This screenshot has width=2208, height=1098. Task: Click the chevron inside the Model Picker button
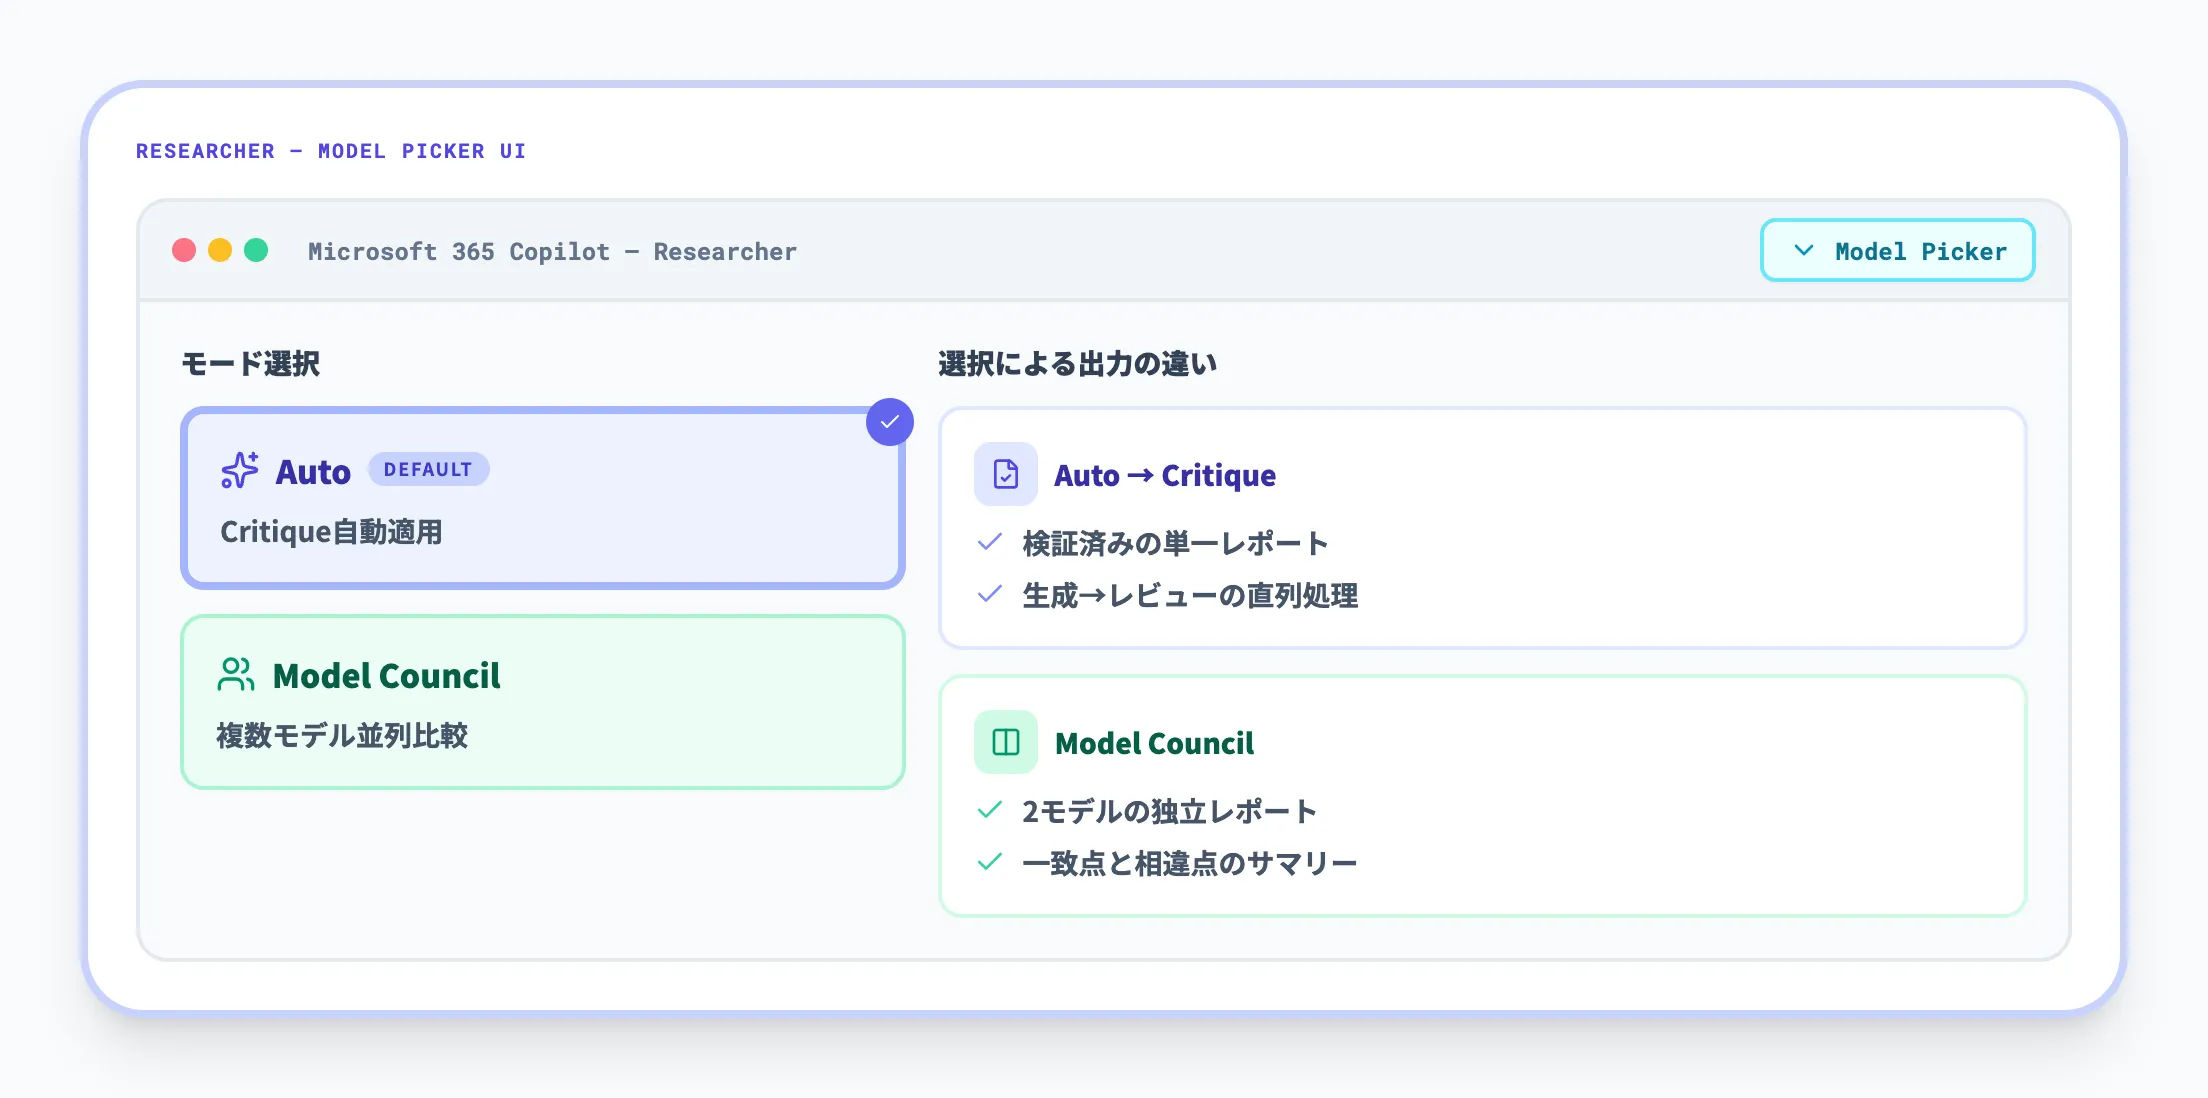point(1804,251)
